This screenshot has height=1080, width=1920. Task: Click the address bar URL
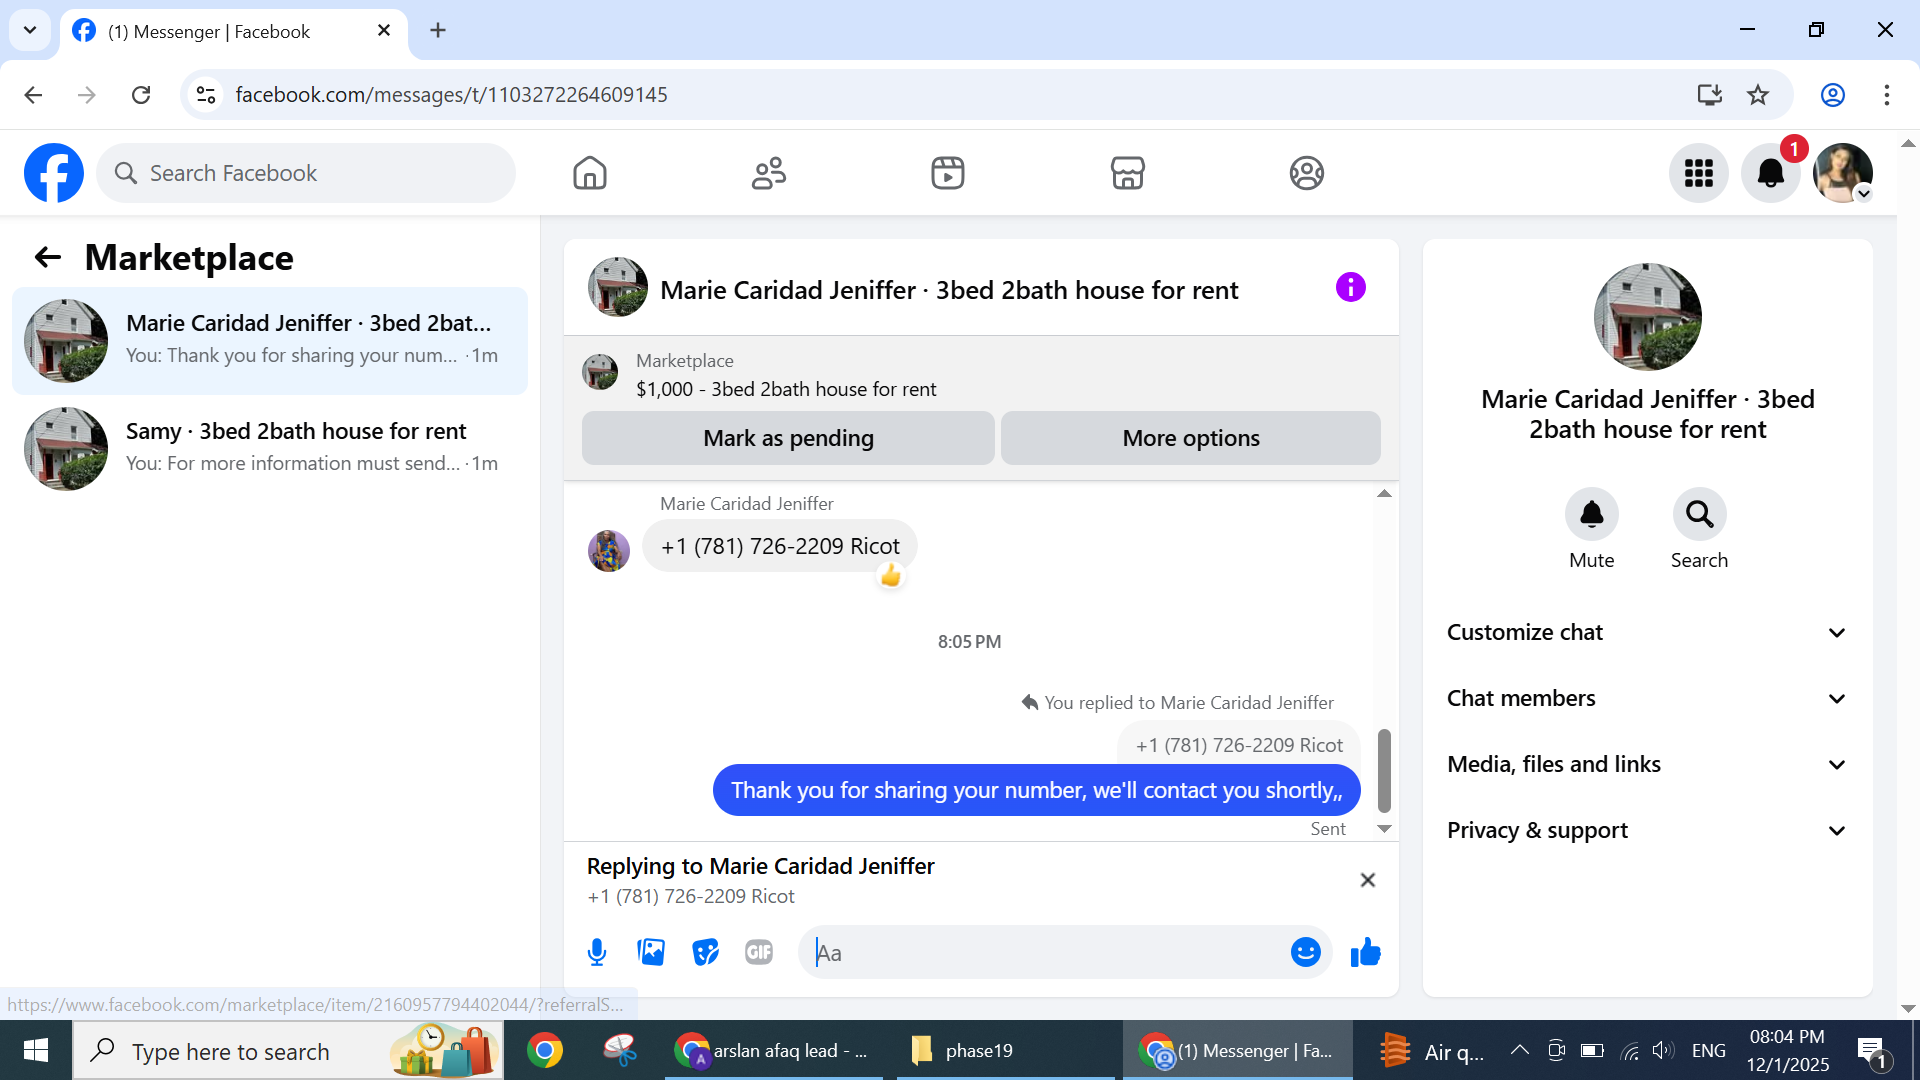[x=451, y=95]
